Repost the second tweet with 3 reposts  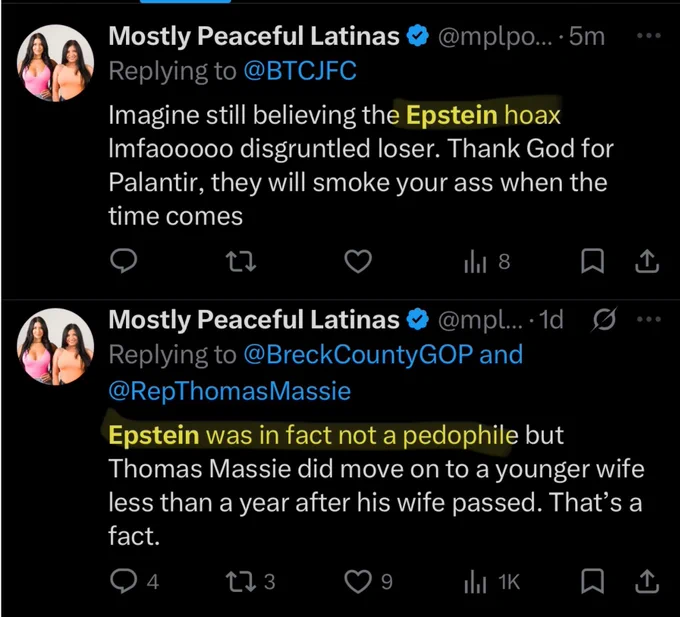click(x=251, y=581)
